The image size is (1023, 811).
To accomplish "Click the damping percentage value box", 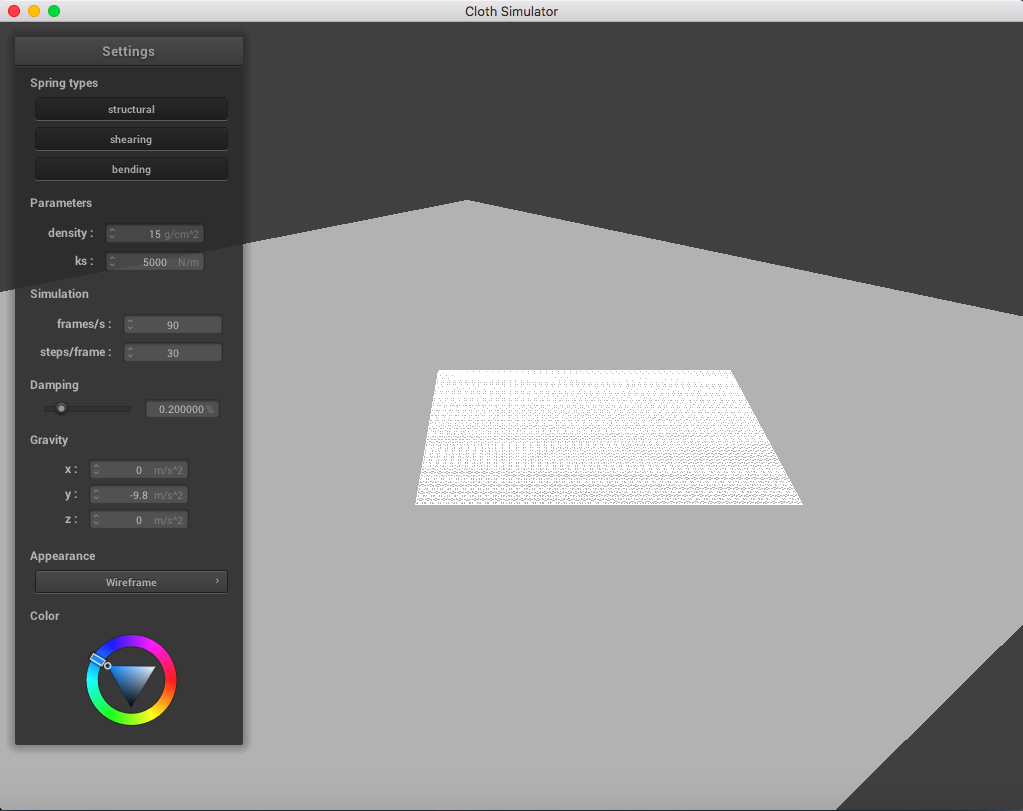I will point(183,409).
